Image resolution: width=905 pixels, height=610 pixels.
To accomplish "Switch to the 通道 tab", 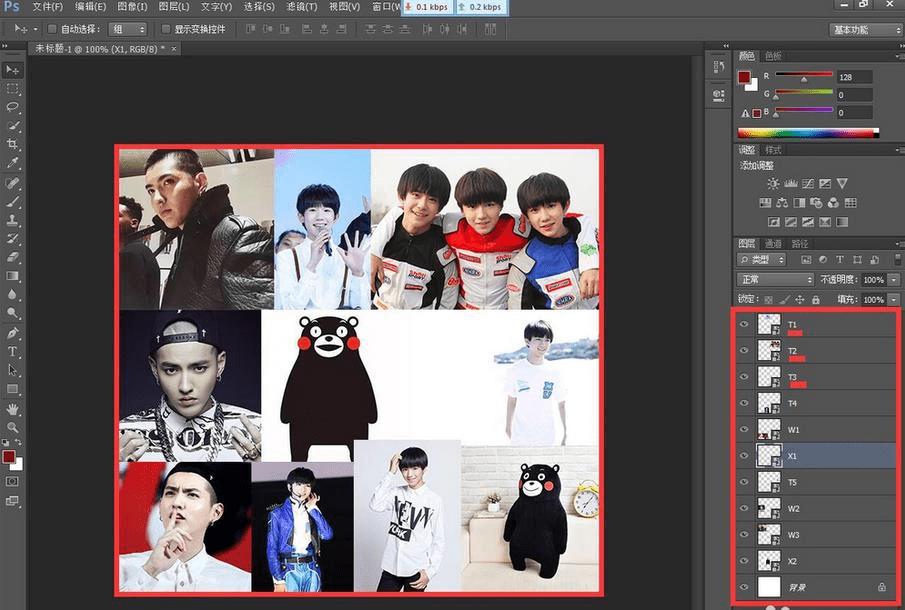I will point(773,243).
